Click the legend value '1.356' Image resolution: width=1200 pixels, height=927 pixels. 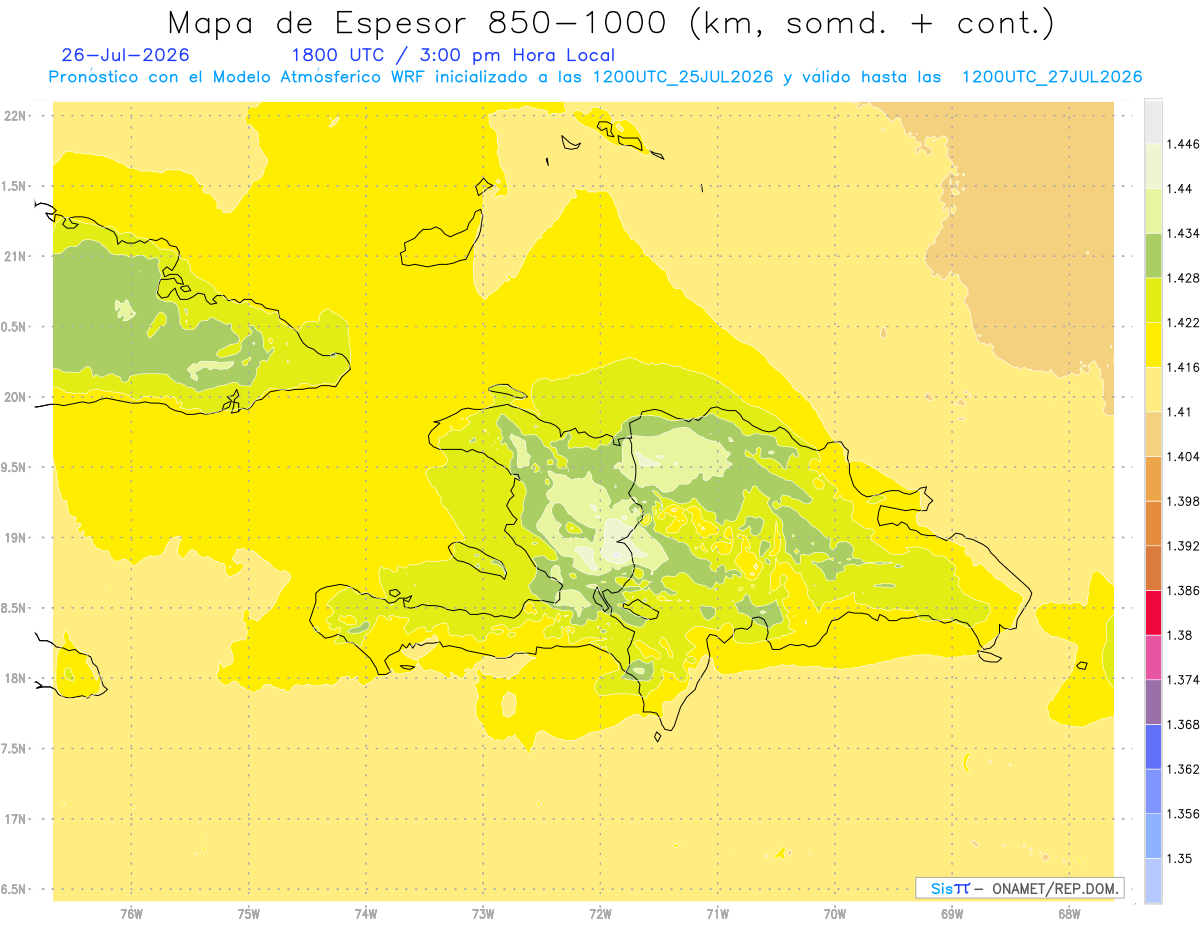click(1183, 814)
